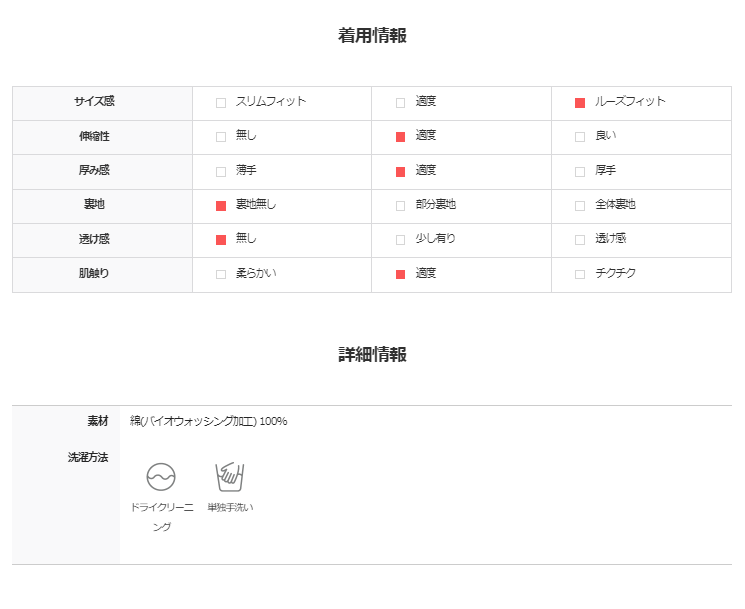Toggle the 裏地無し red checkbox

(221, 206)
